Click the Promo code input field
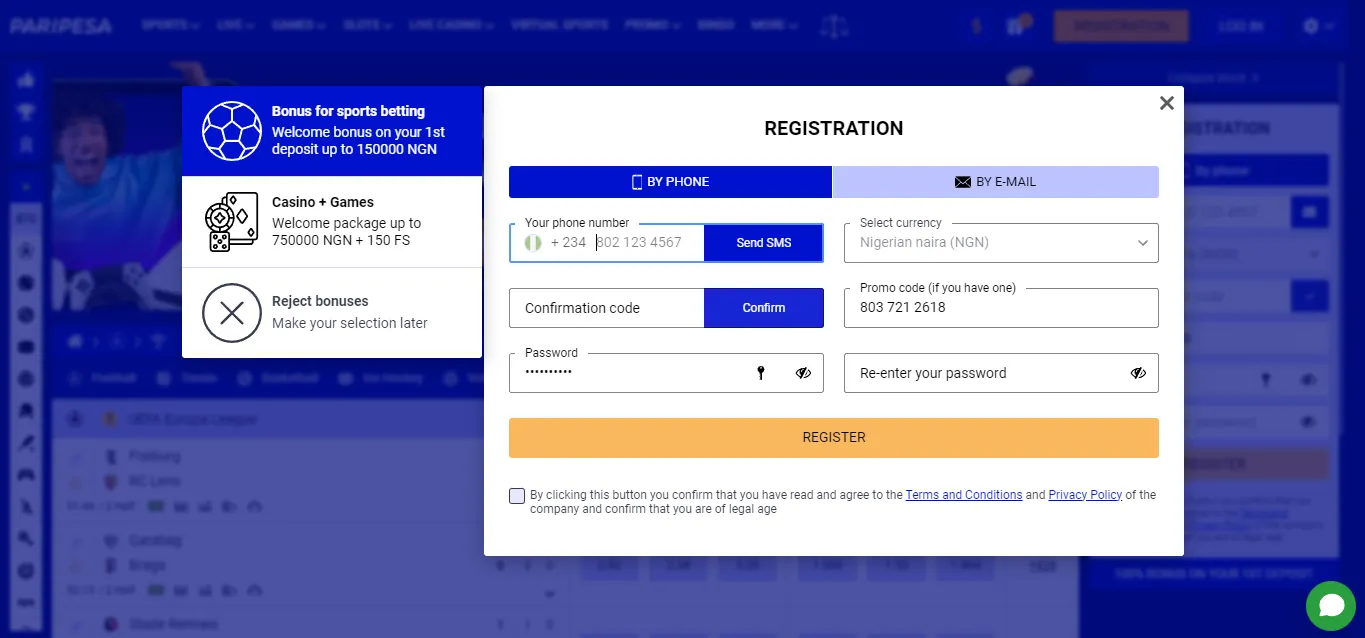Viewport: 1365px width, 638px height. [x=1000, y=307]
